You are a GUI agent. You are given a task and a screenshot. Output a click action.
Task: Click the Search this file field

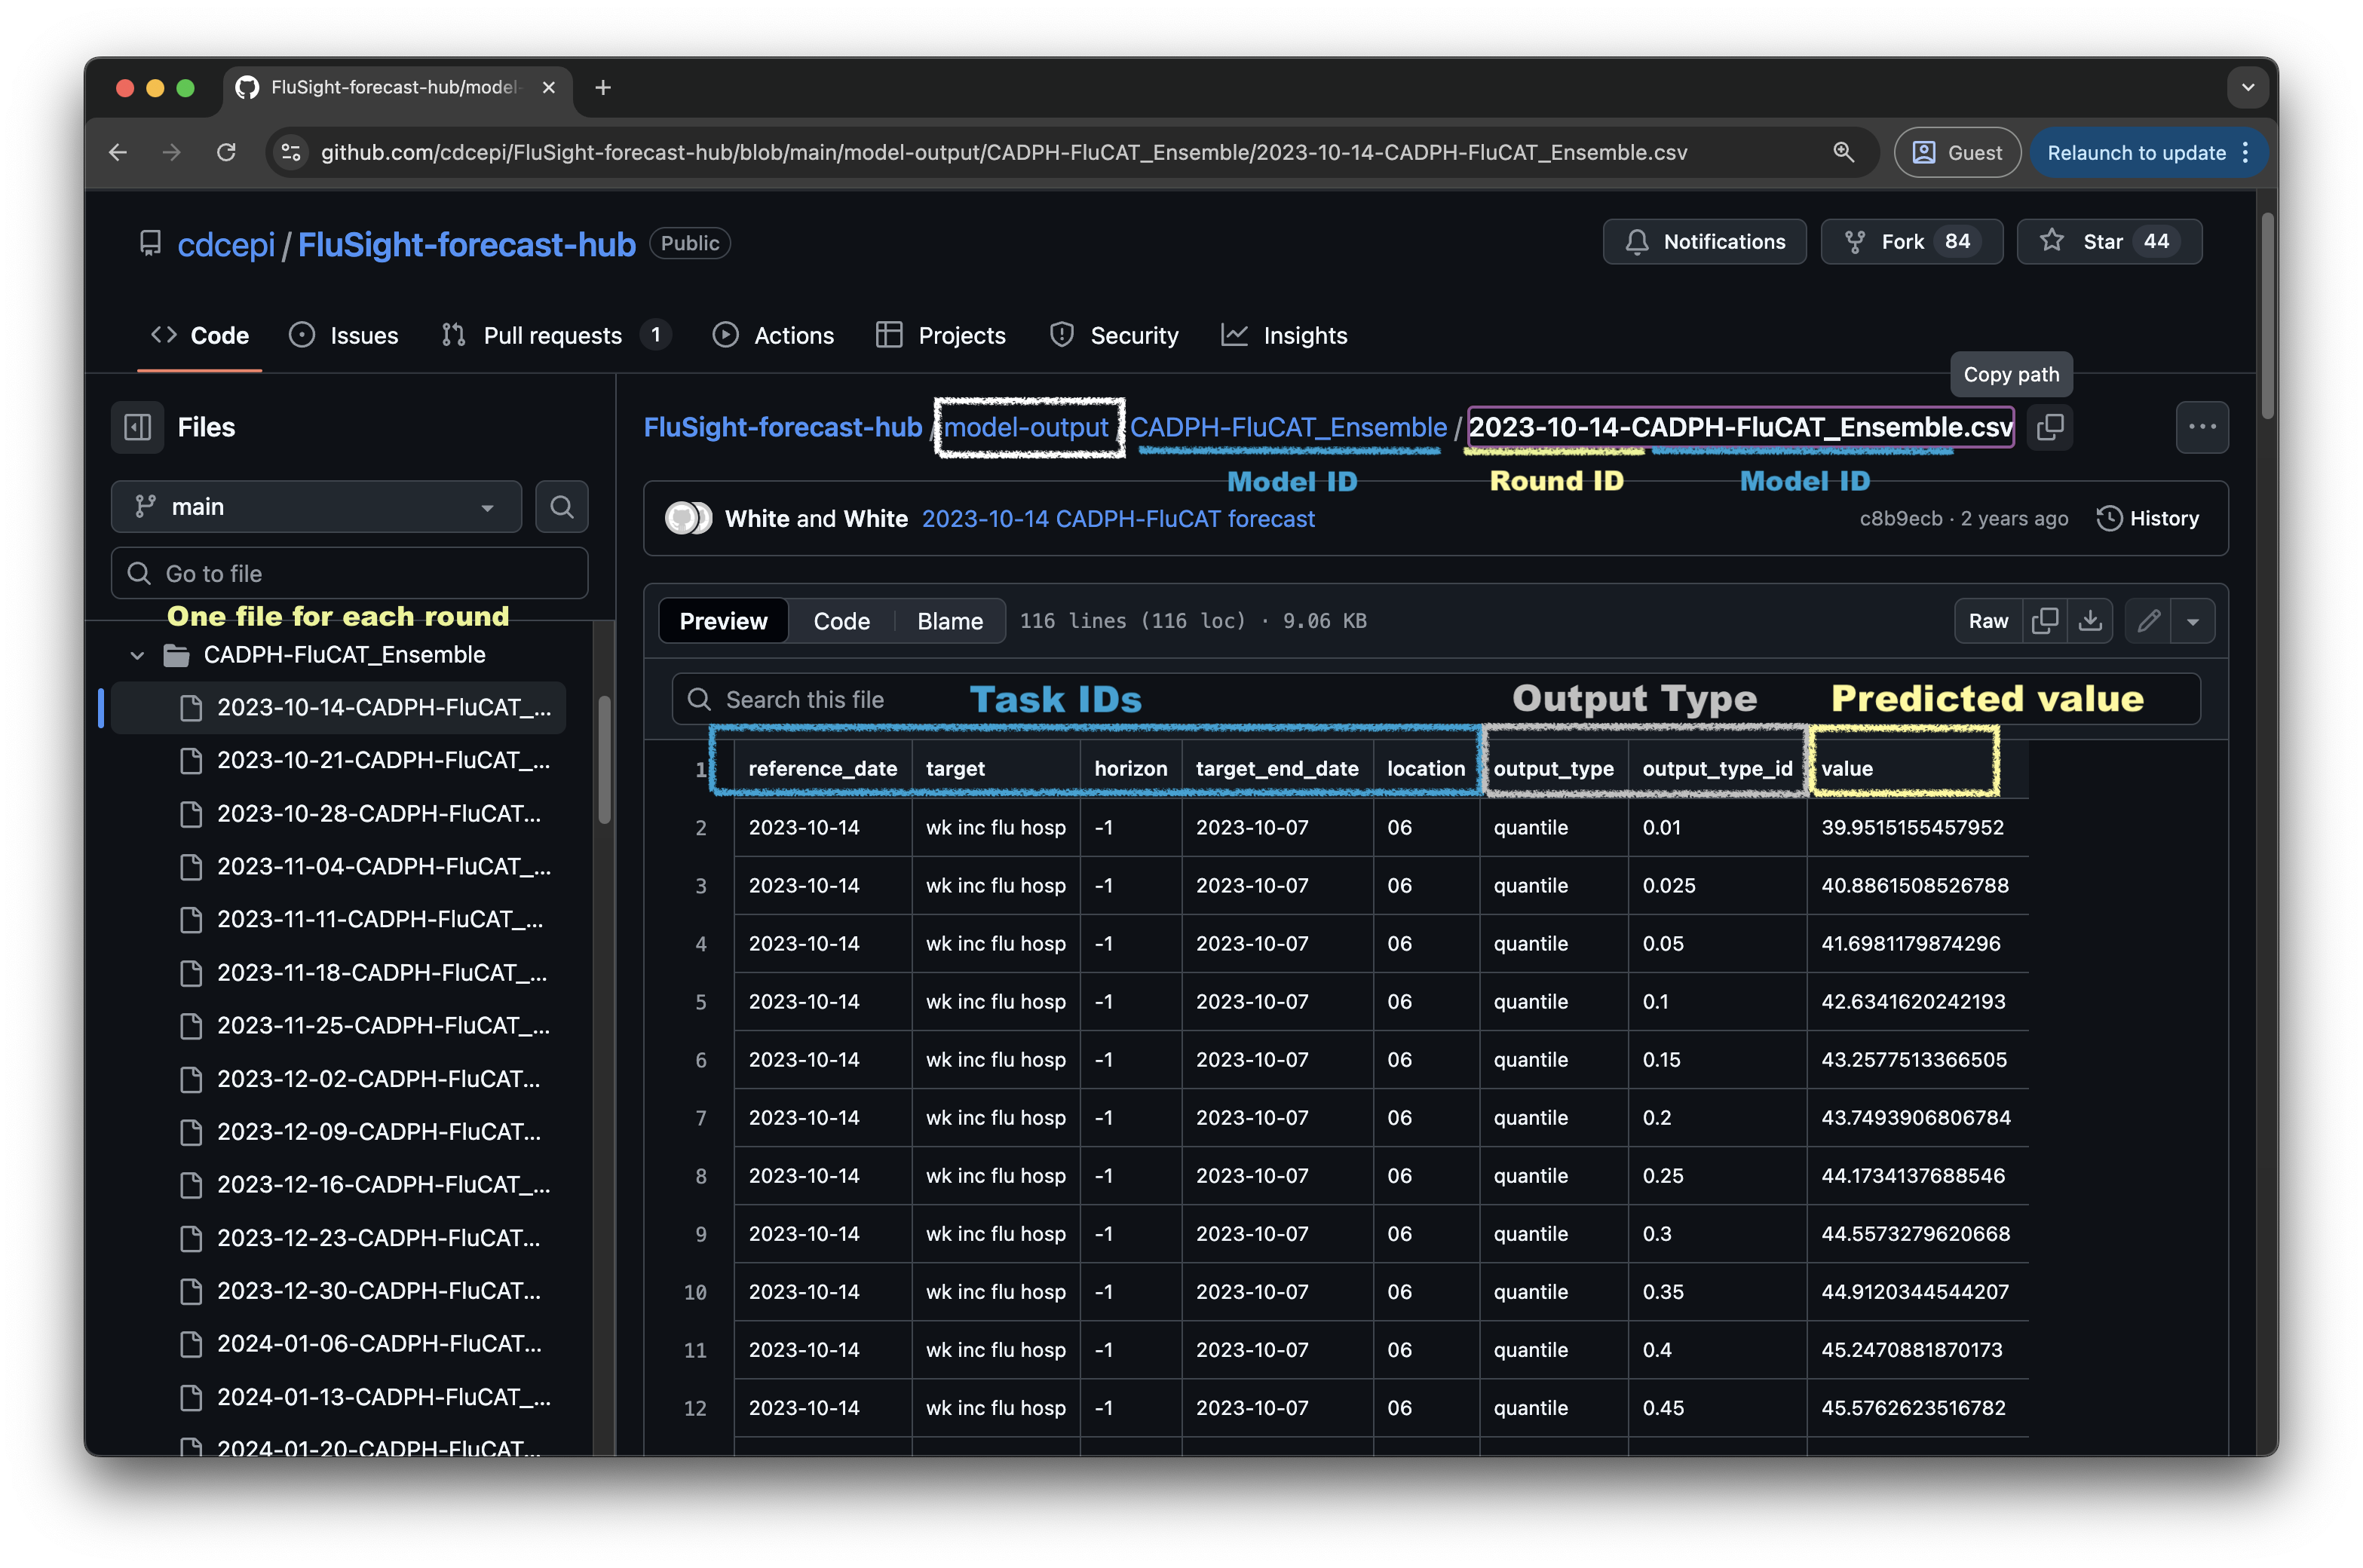805,700
